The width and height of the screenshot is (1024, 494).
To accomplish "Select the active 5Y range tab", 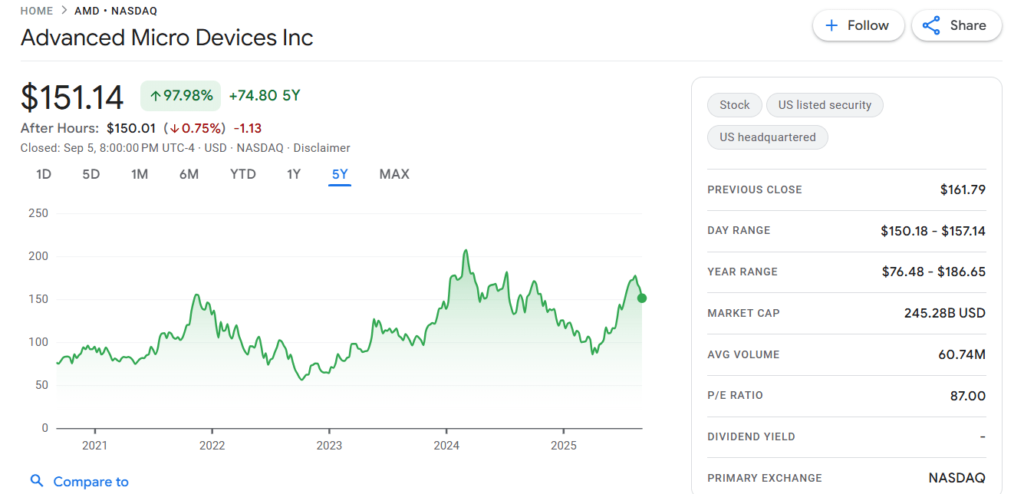I will (340, 174).
